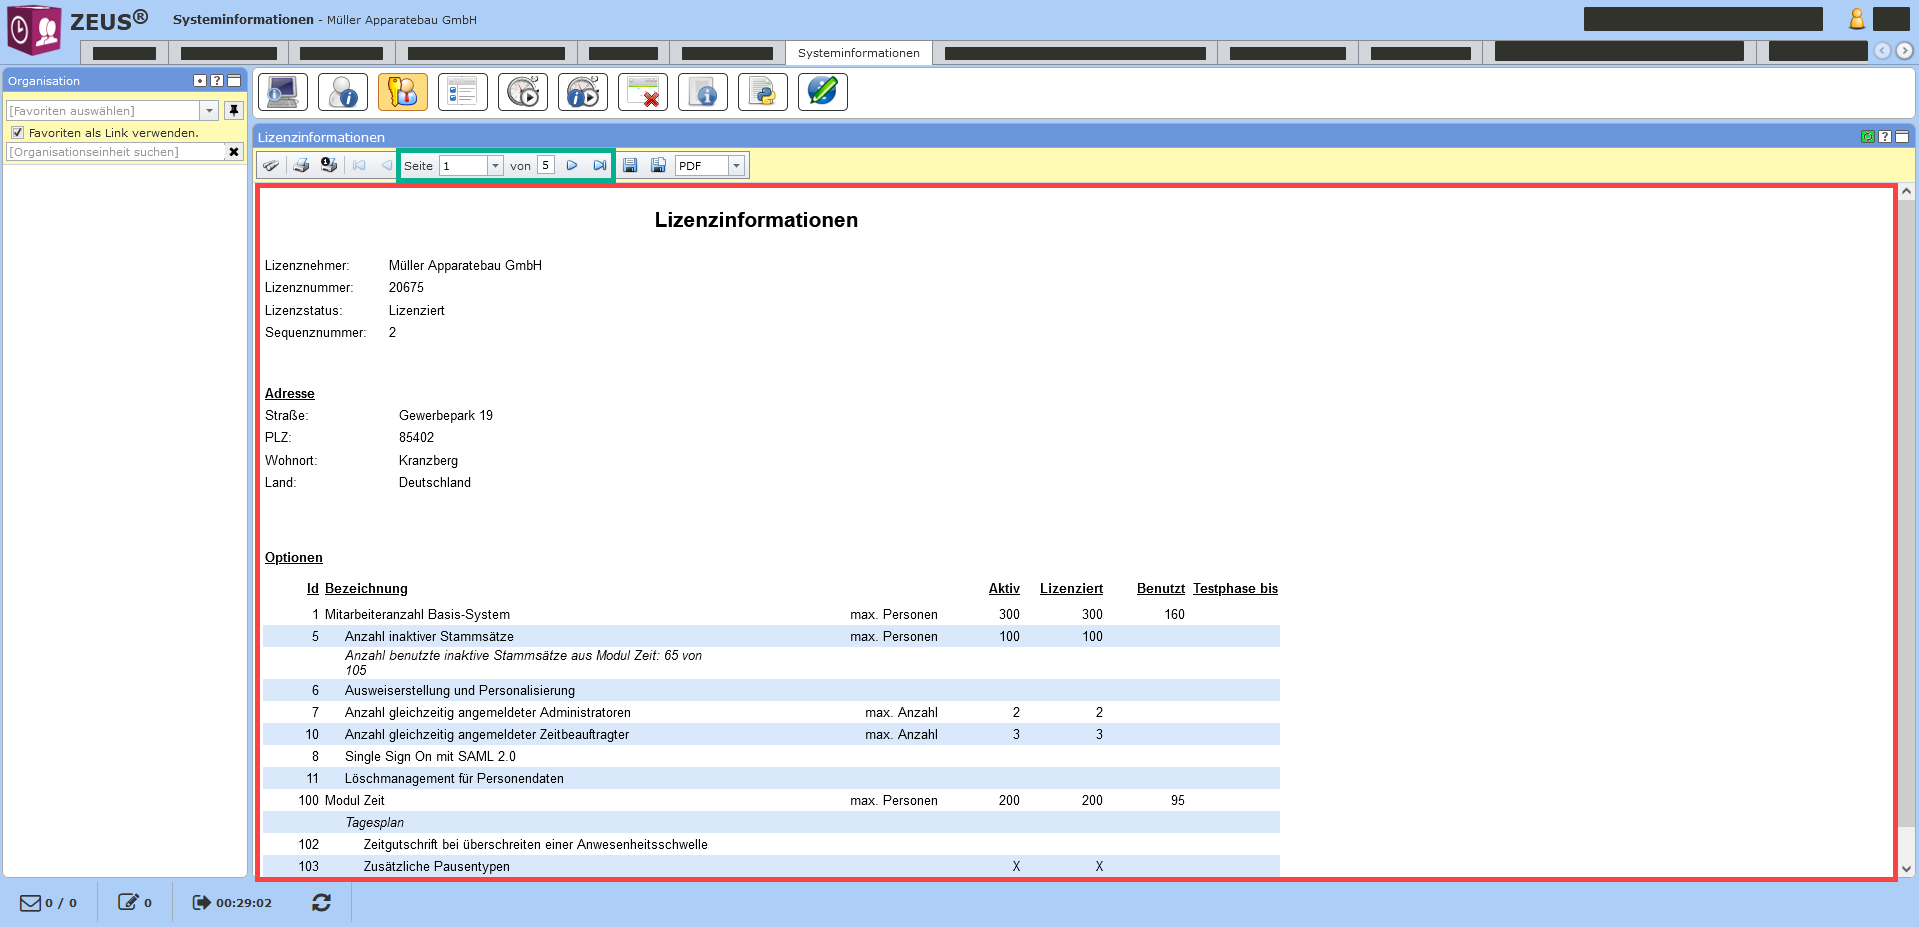This screenshot has height=927, width=1919.
Task: Open the Python script document icon
Action: (763, 92)
